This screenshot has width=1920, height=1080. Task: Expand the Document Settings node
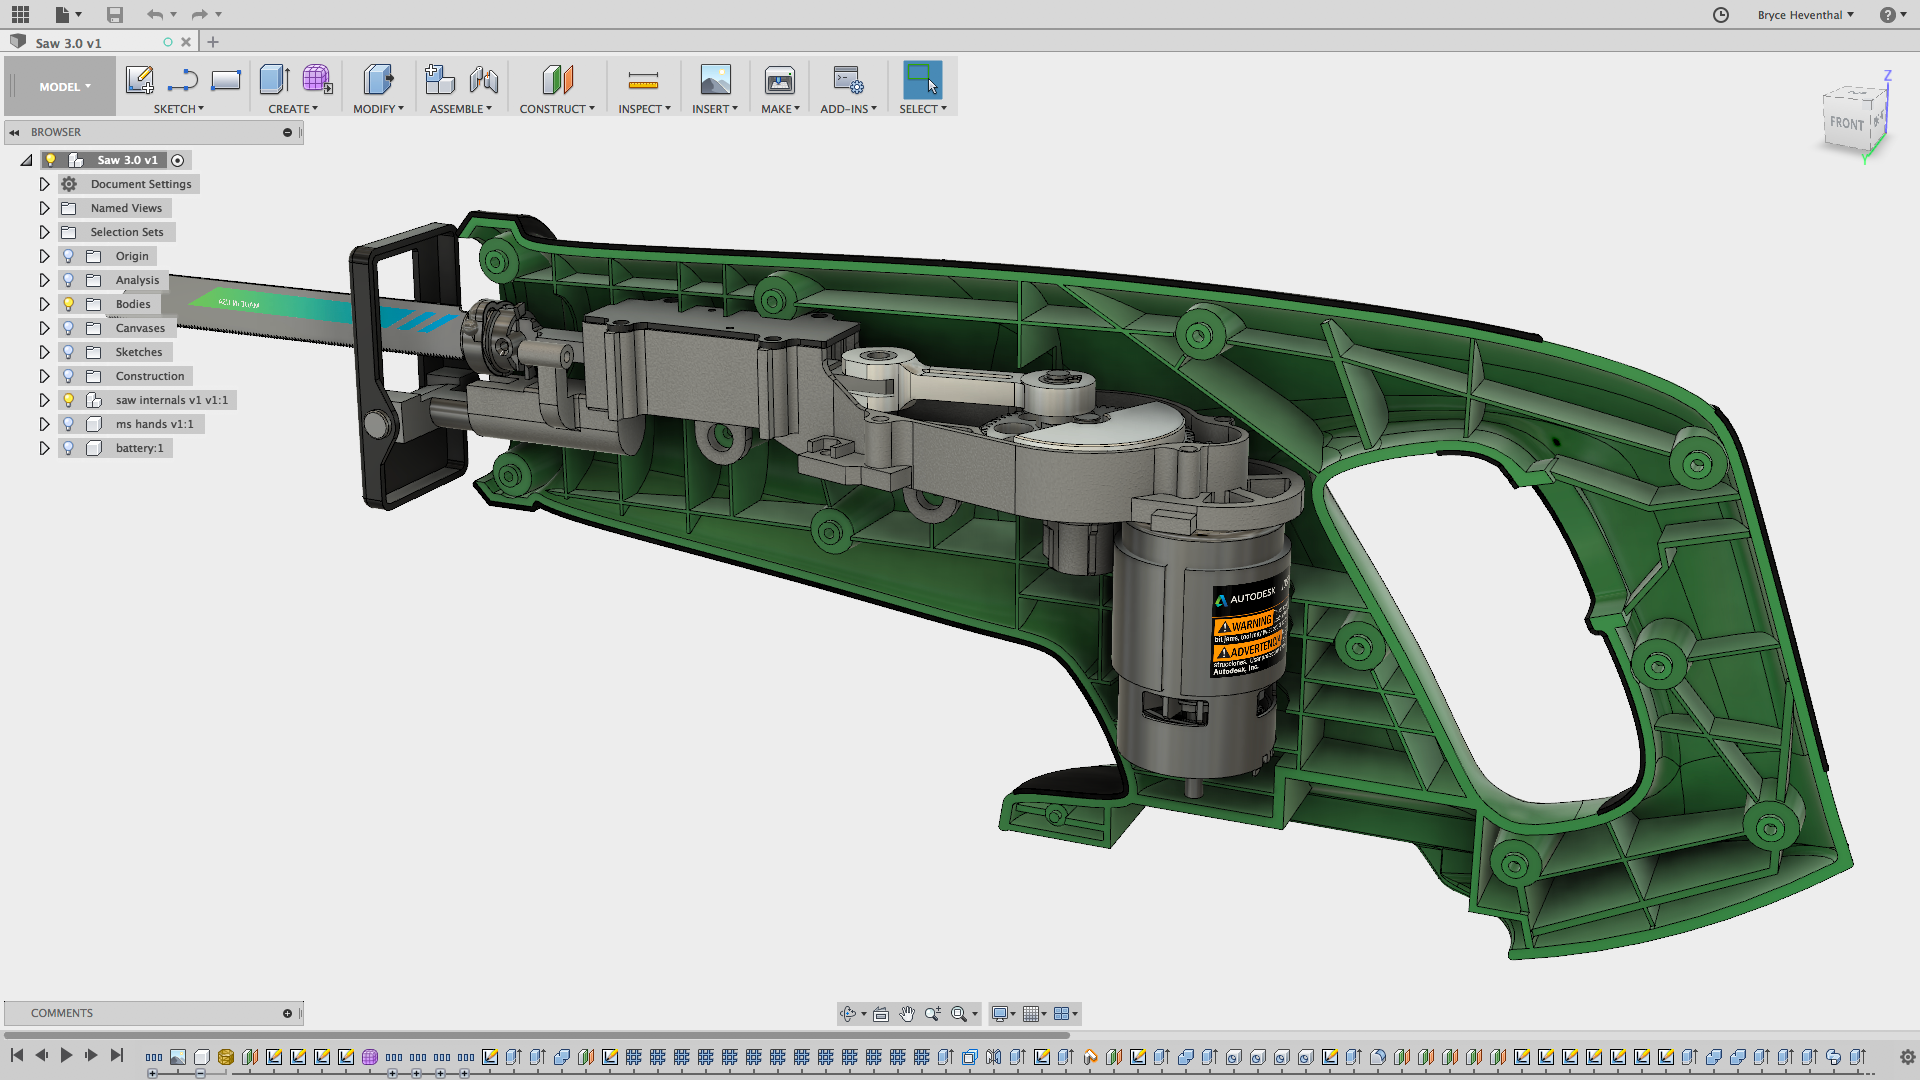[44, 184]
